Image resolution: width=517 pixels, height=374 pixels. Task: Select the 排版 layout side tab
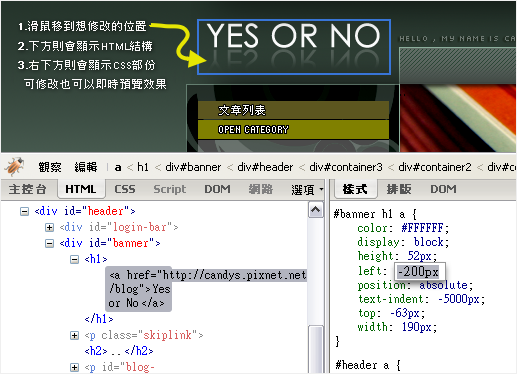pyautogui.click(x=399, y=189)
